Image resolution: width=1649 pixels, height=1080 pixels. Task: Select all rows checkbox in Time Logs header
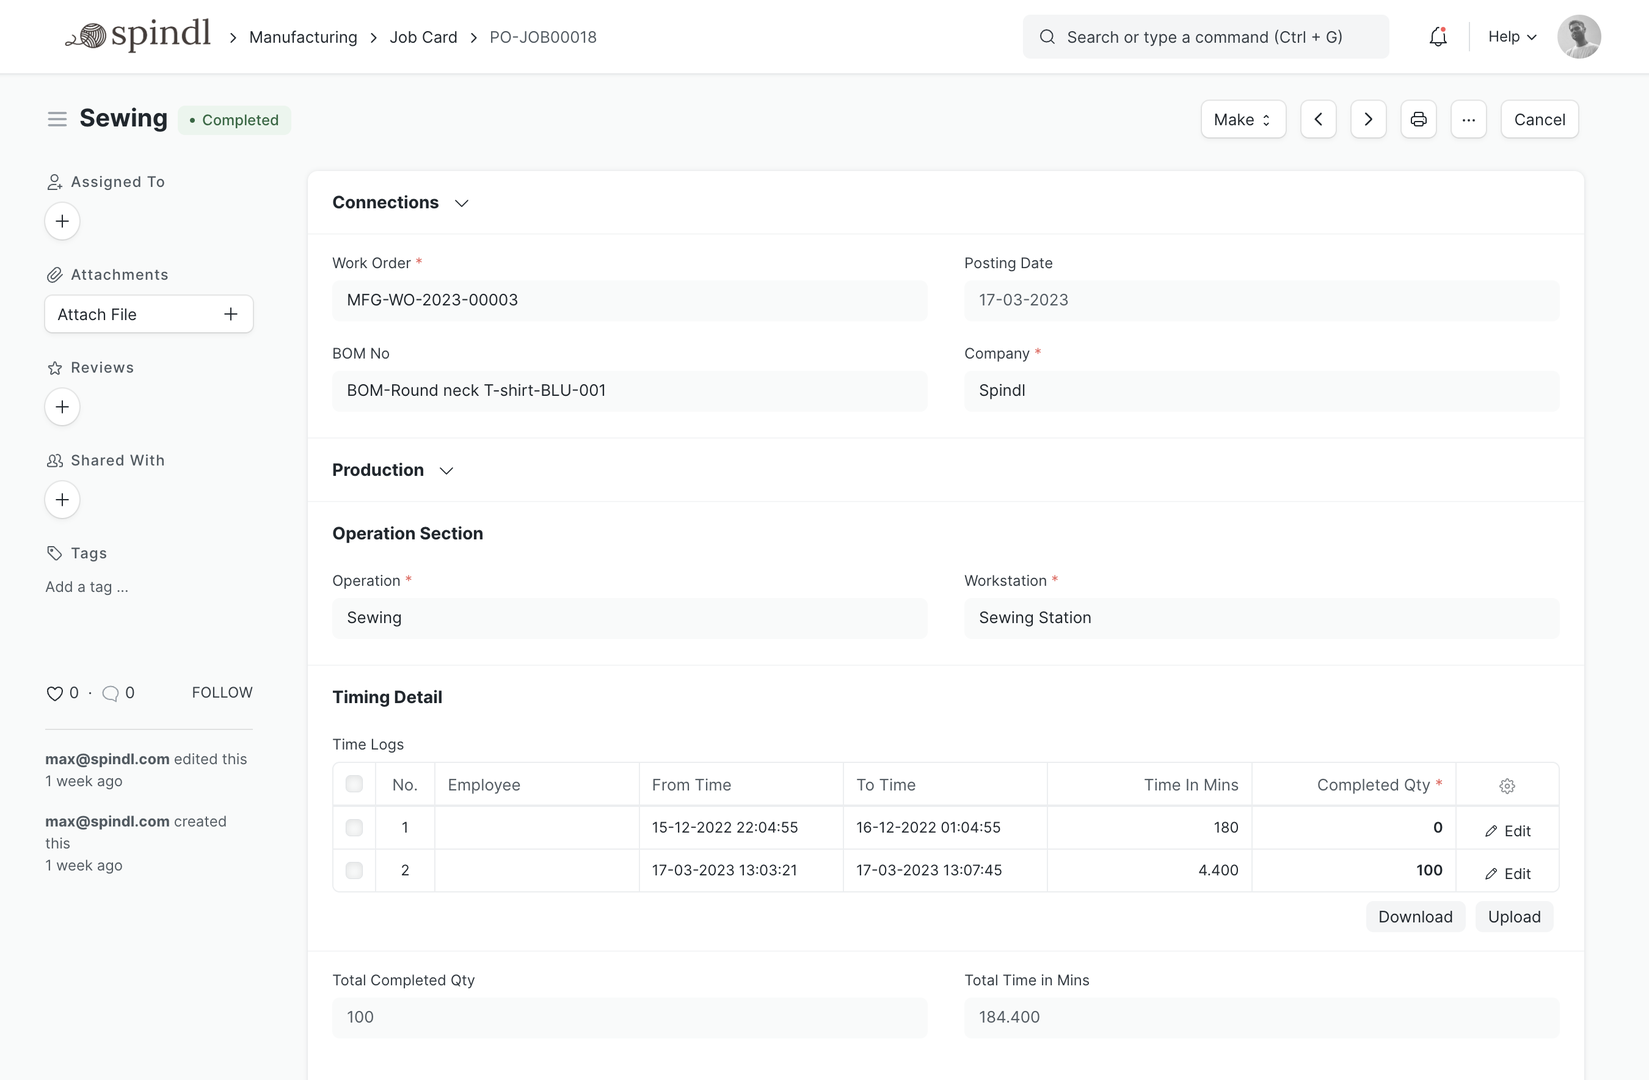[x=354, y=784]
